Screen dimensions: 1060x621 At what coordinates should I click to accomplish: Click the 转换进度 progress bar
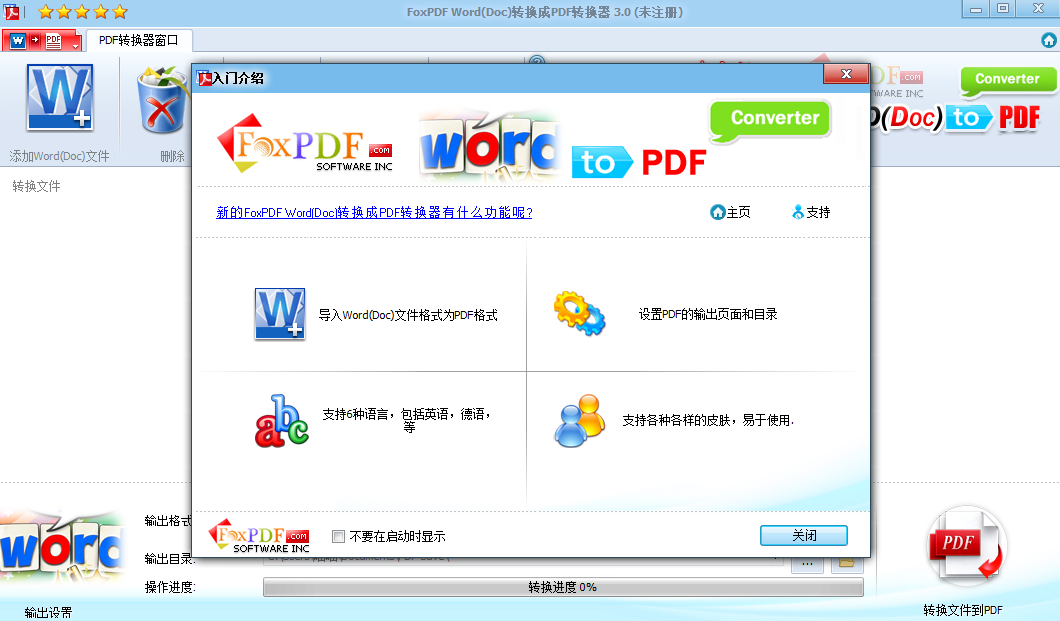pos(562,587)
